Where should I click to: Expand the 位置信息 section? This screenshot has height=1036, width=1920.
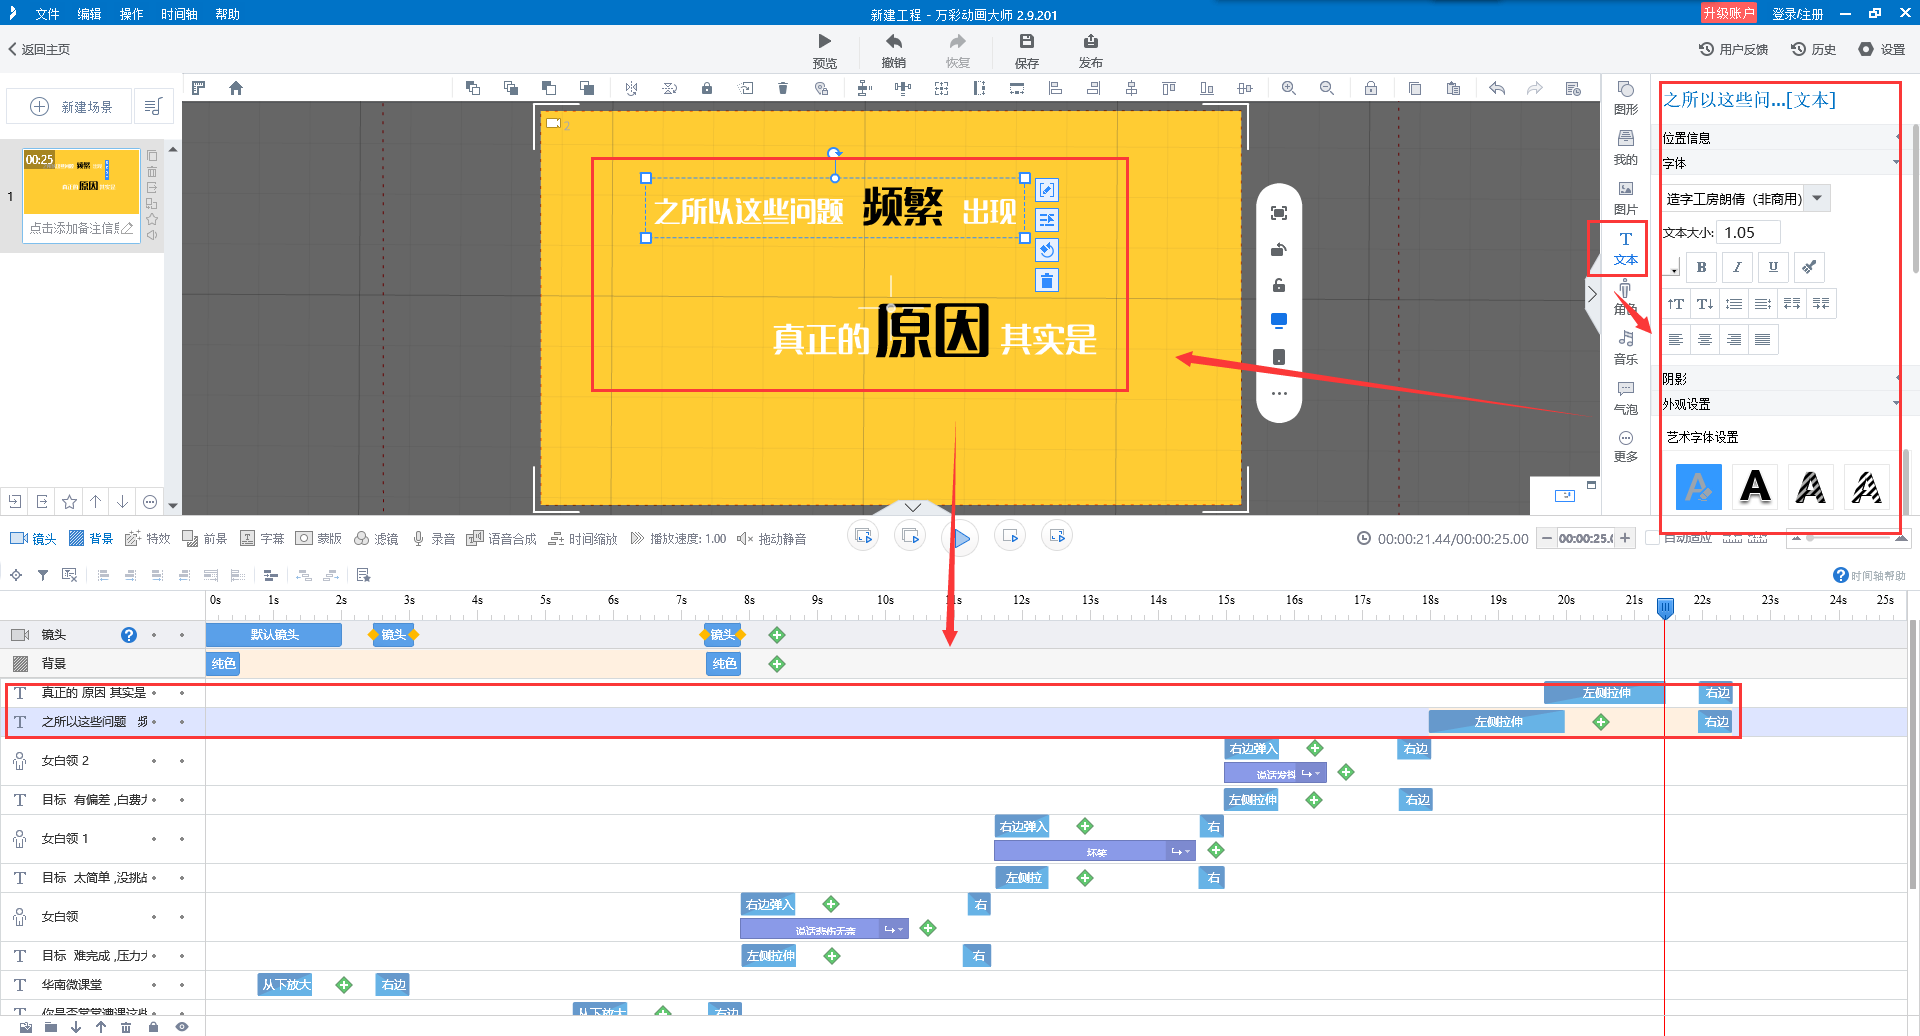pos(1781,138)
